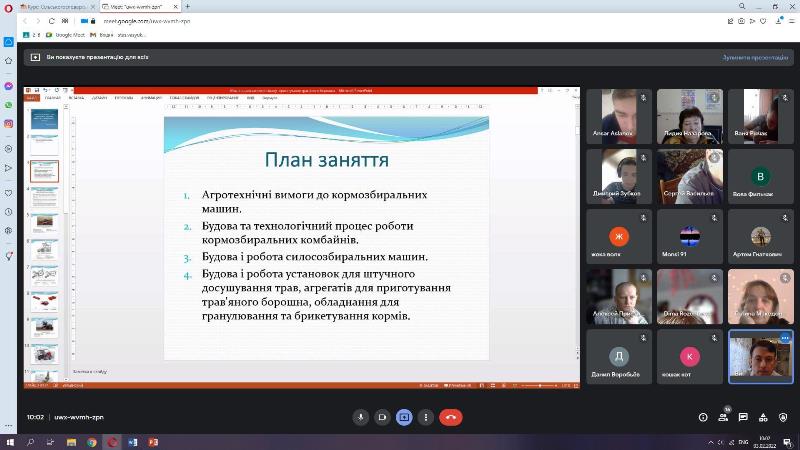This screenshot has height=450, width=800.
Task: Turn off the camera in Meet
Action: click(382, 417)
